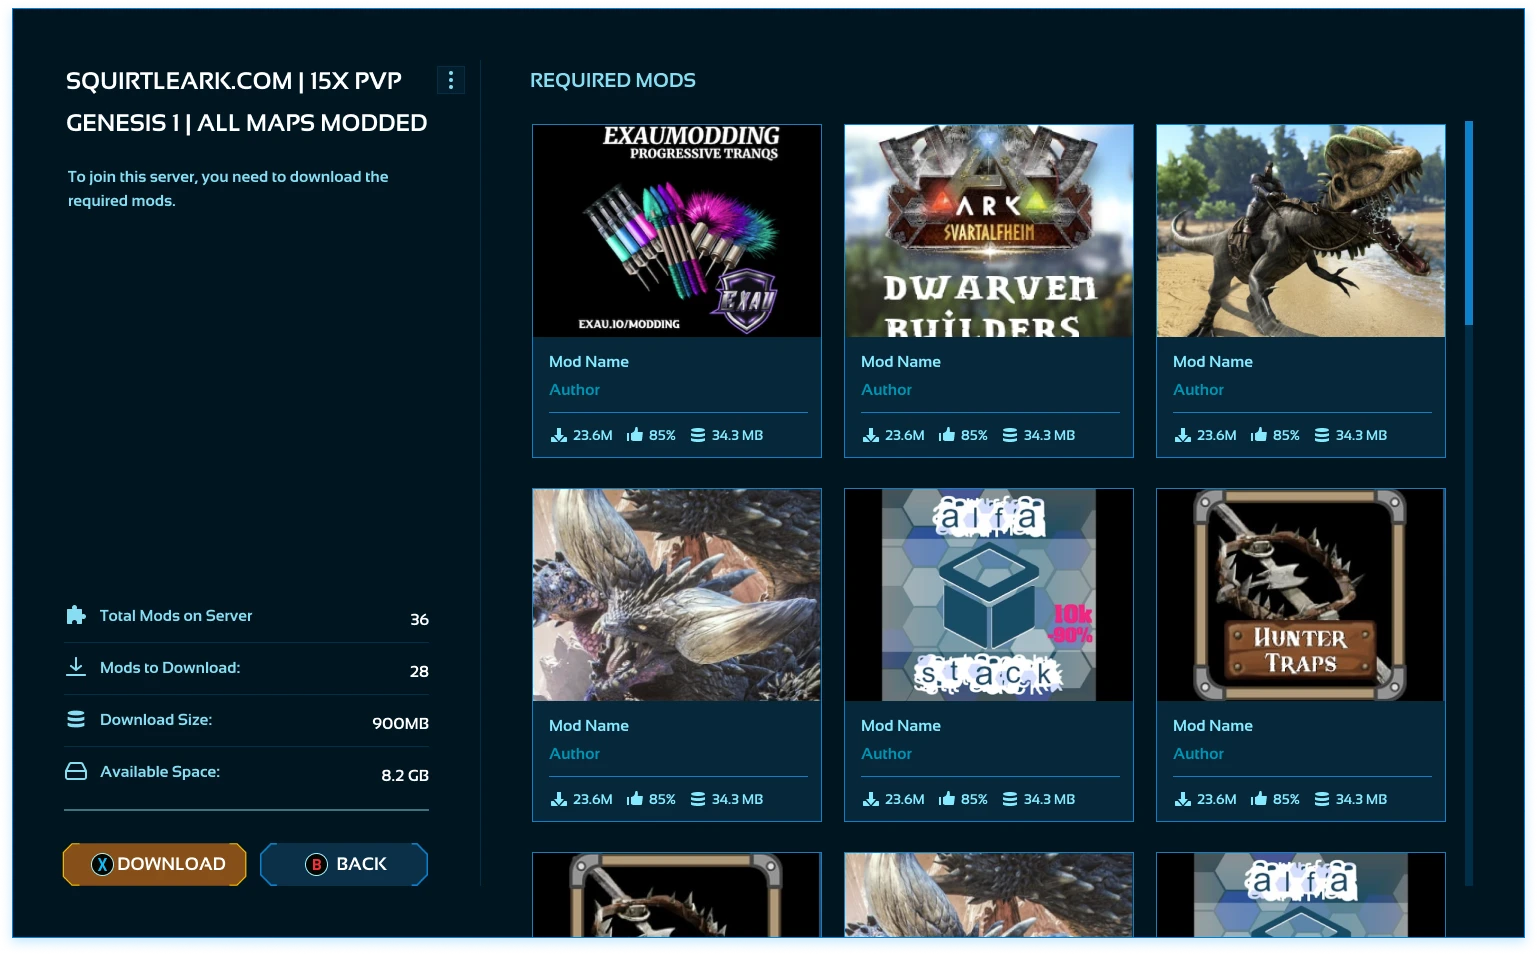Image resolution: width=1537 pixels, height=954 pixels.
Task: Click file size icon on Exaumodding Tranqs card
Action: [698, 435]
